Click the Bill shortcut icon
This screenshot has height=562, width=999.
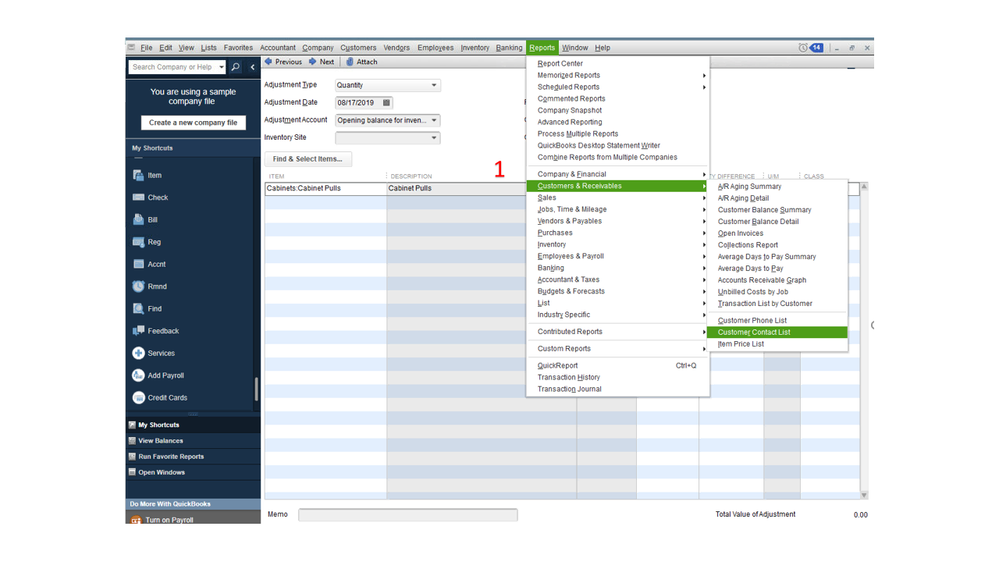click(x=138, y=219)
